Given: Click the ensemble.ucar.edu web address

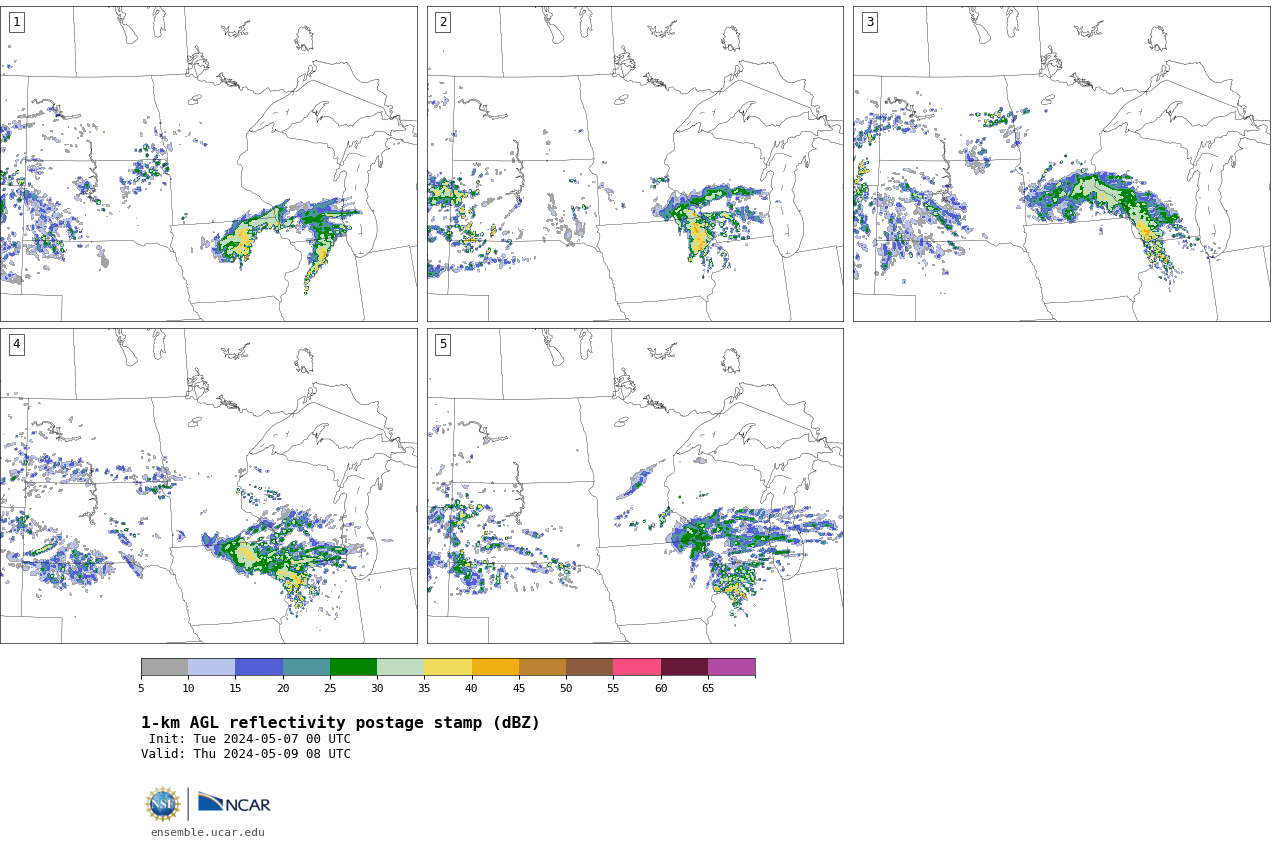Looking at the screenshot, I should pyautogui.click(x=208, y=832).
